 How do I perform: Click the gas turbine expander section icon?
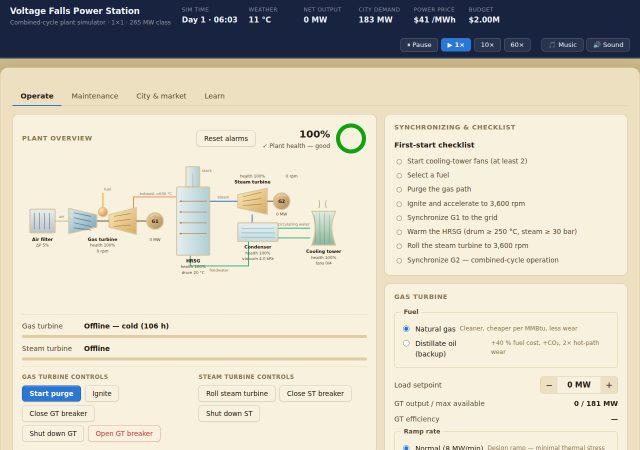122,221
